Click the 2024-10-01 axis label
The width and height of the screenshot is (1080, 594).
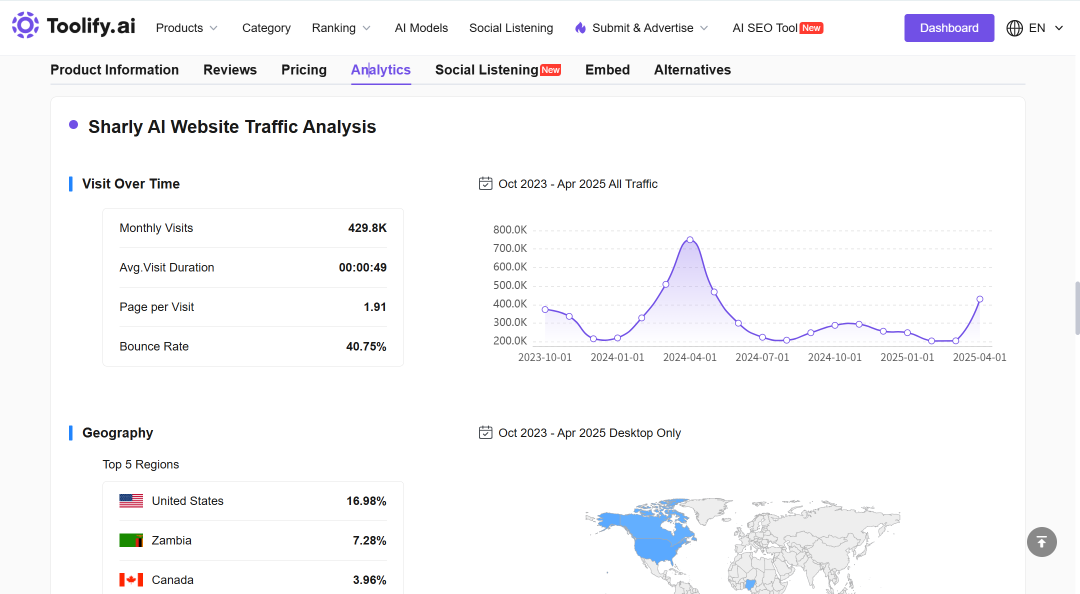(835, 357)
